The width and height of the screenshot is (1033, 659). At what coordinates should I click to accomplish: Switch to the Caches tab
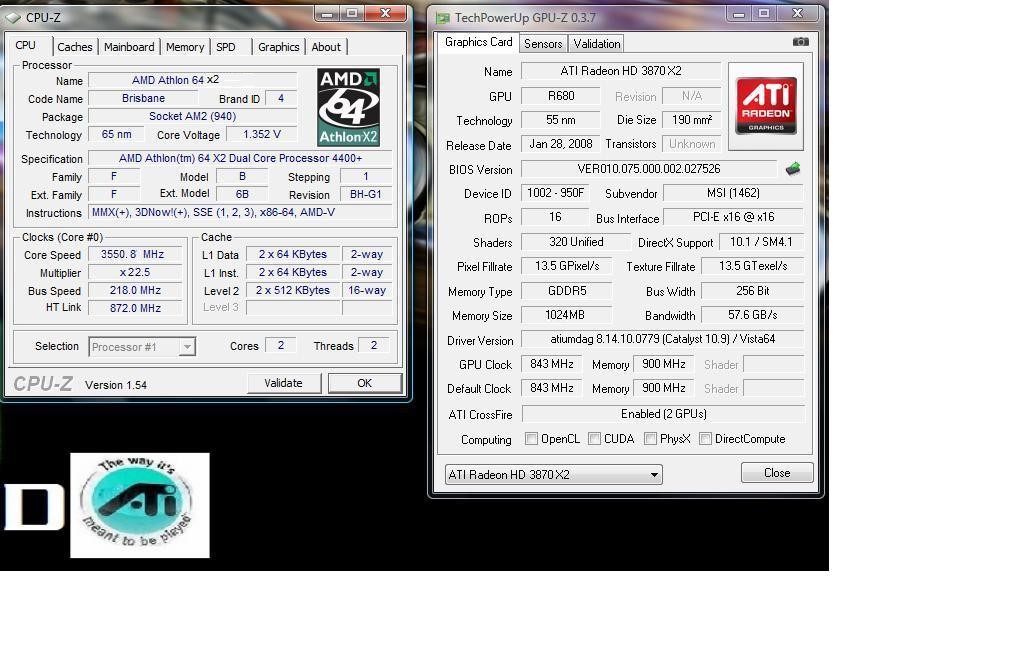74,47
